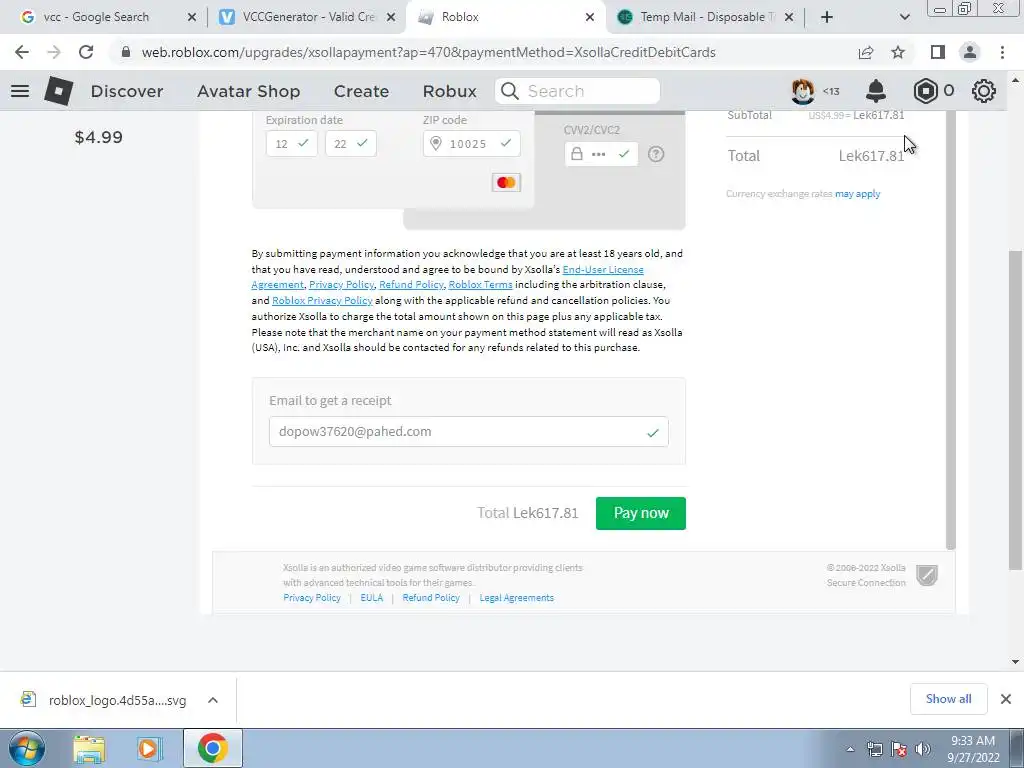The width and height of the screenshot is (1024, 768).
Task: Open the footer Privacy Policy link
Action: pos(312,598)
